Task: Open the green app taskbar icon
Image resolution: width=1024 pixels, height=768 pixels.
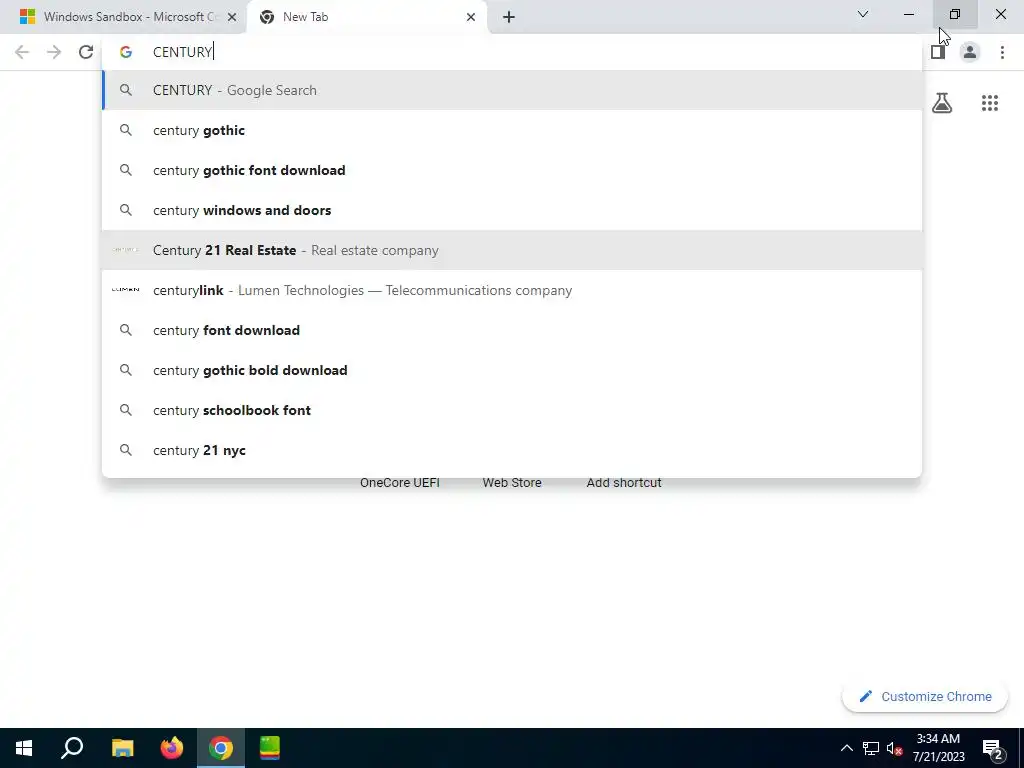Action: point(270,748)
